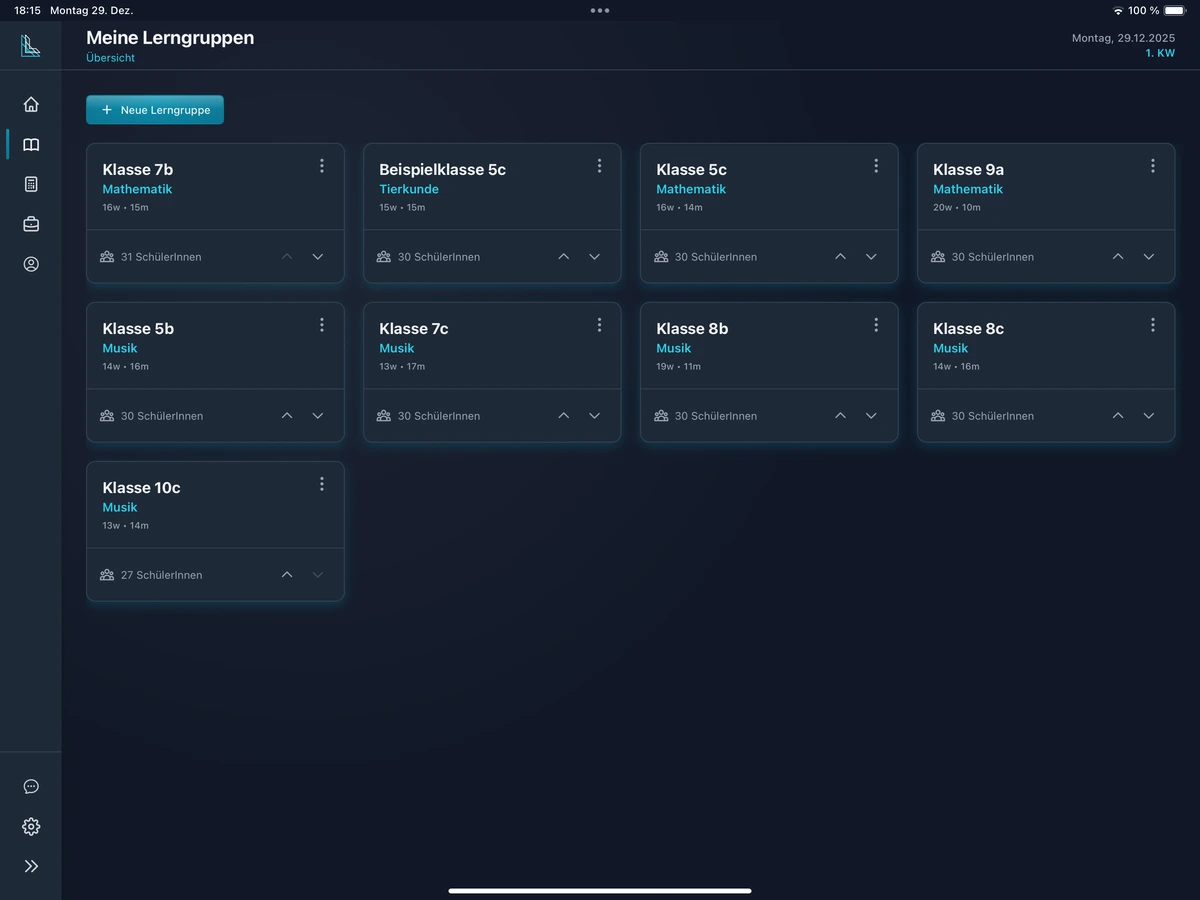This screenshot has height=900, width=1200.
Task: Expand sidebar with double chevron icon
Action: point(31,866)
